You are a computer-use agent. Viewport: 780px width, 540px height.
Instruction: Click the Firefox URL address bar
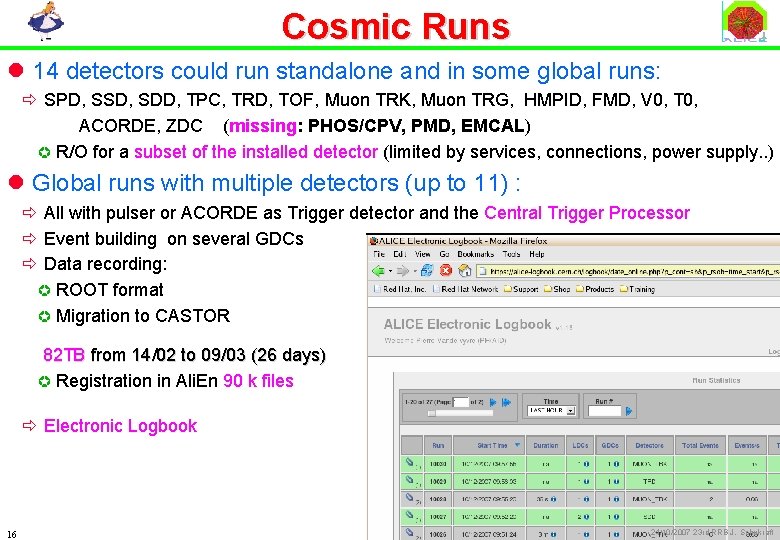[628, 271]
